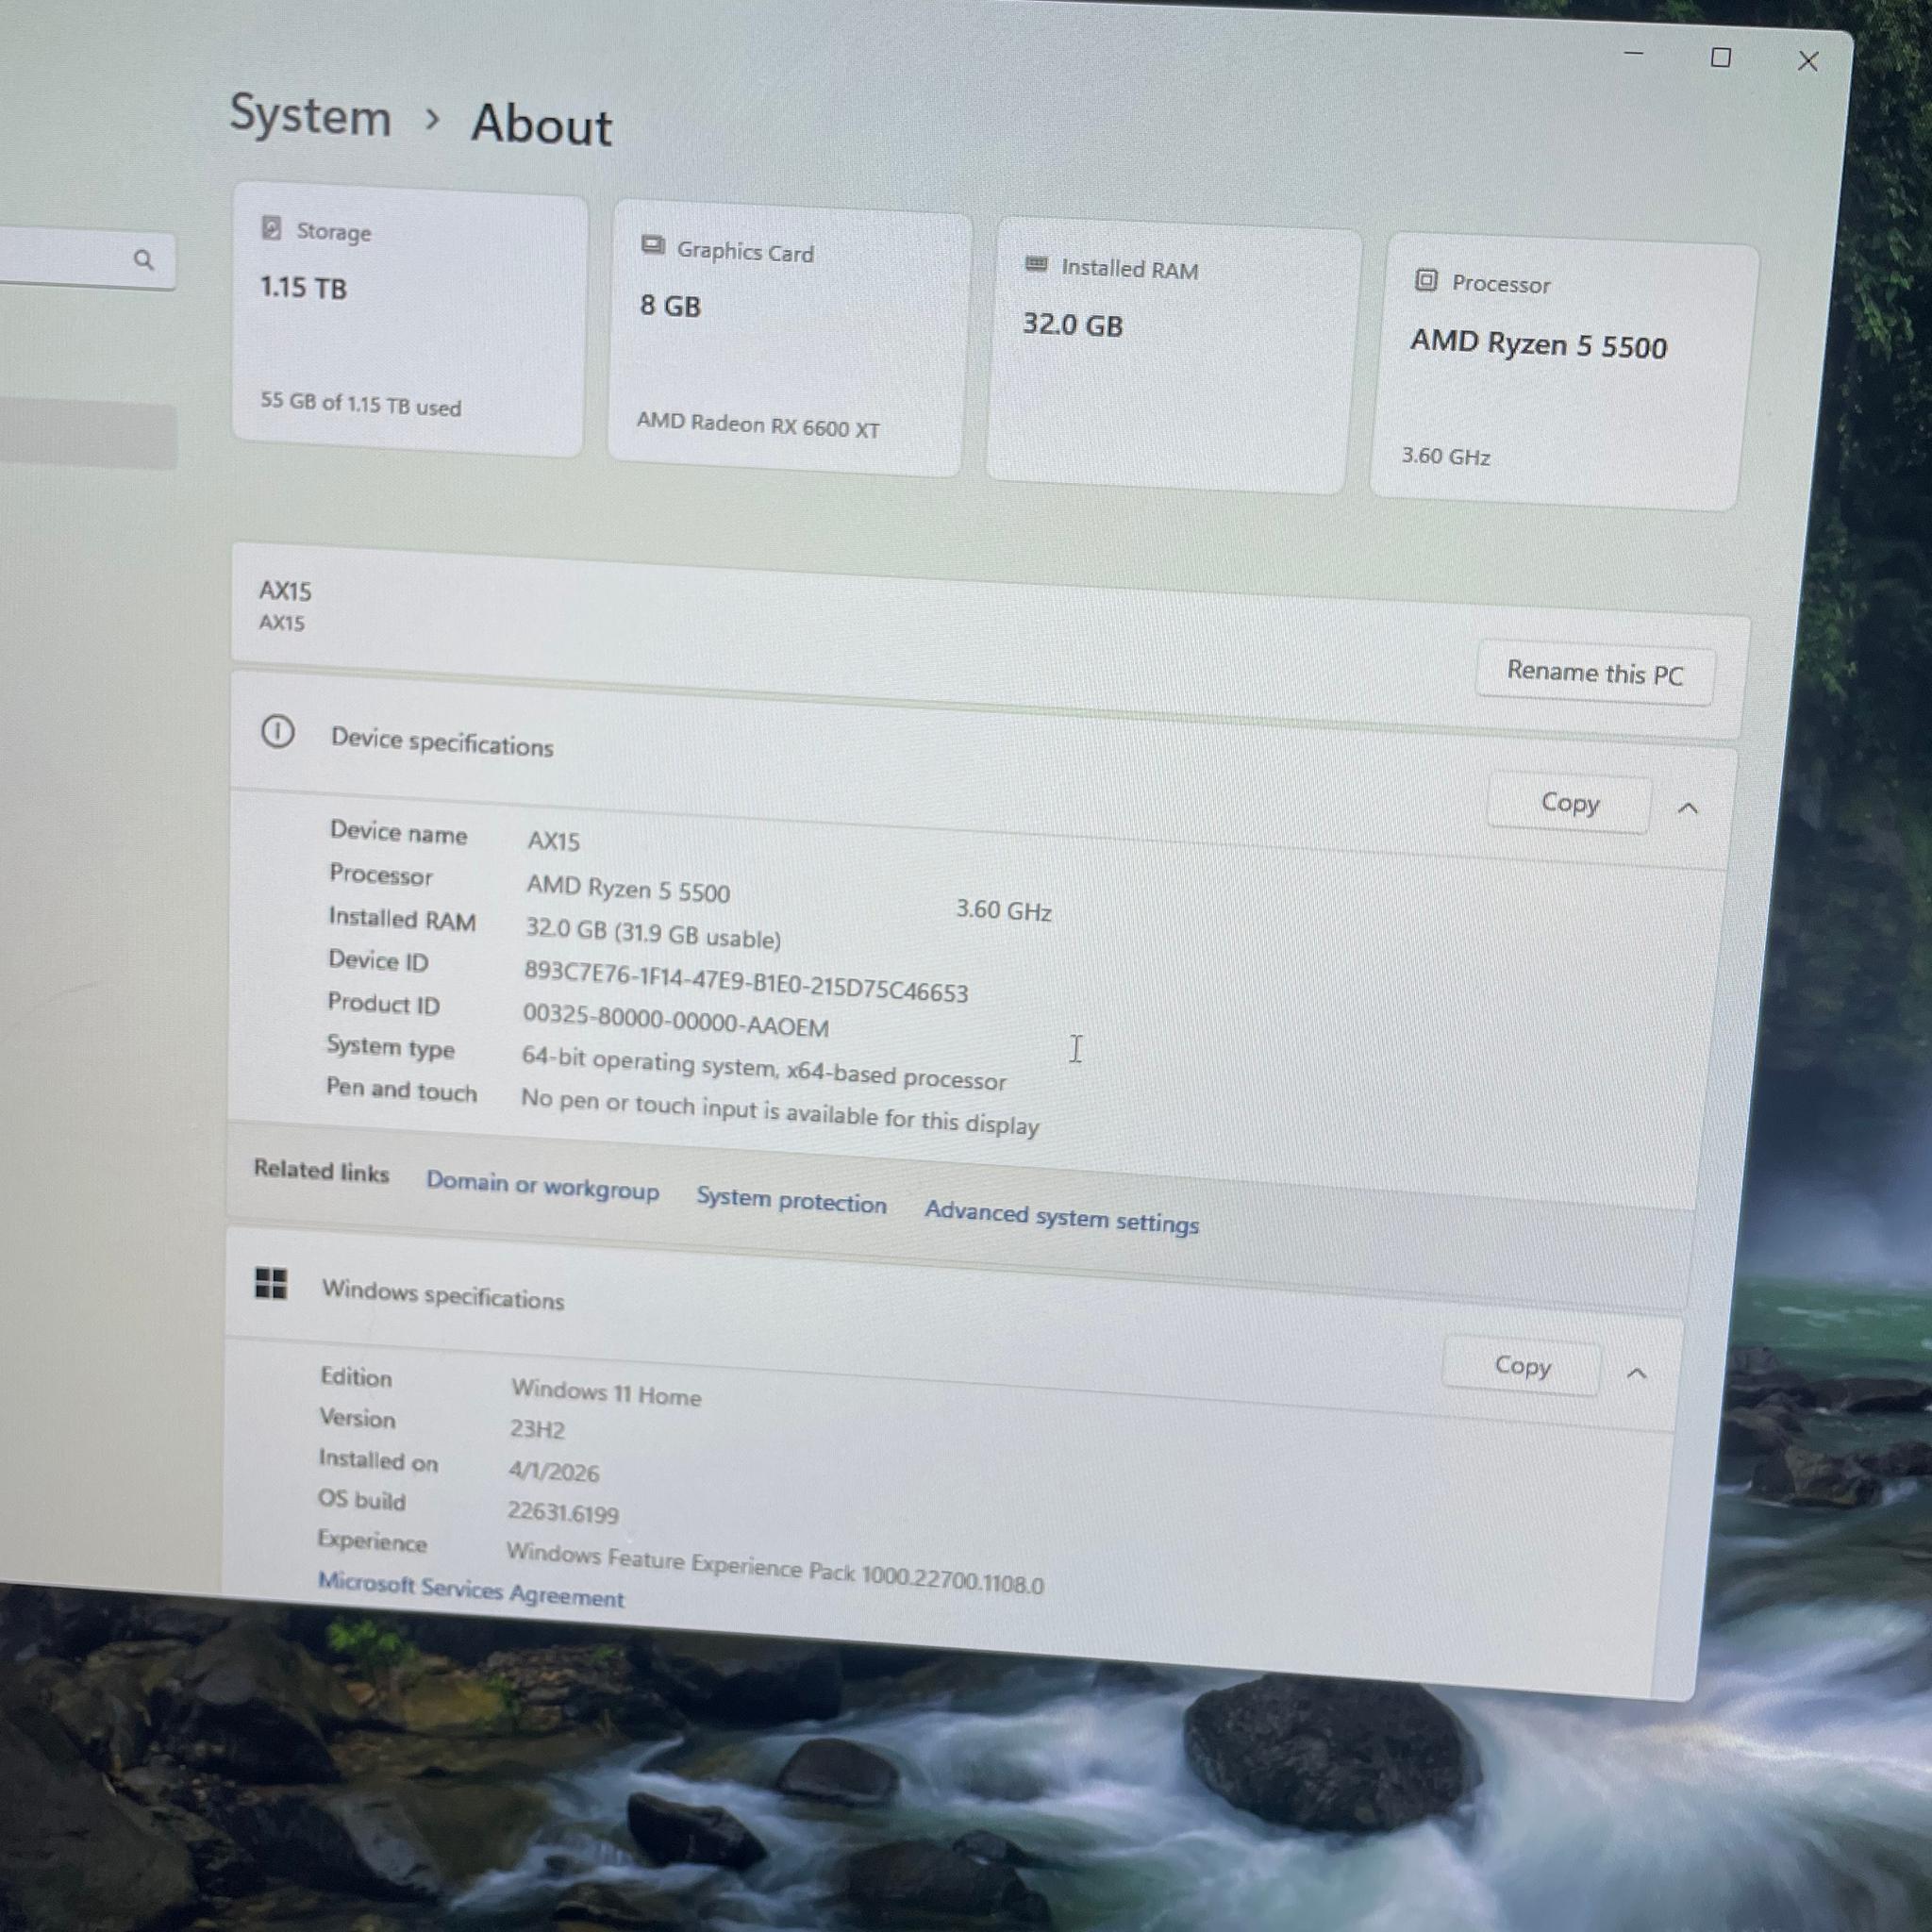Image resolution: width=1932 pixels, height=1932 pixels.
Task: Click the Installed RAM icon
Action: 1037,264
